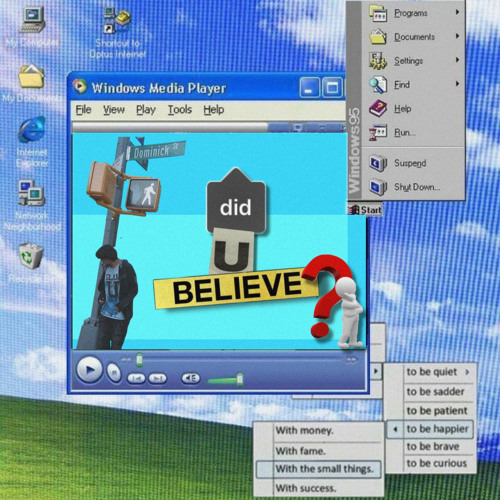Expand the Documents submenu arrow
This screenshot has height=500, width=500.
pyautogui.click(x=458, y=36)
